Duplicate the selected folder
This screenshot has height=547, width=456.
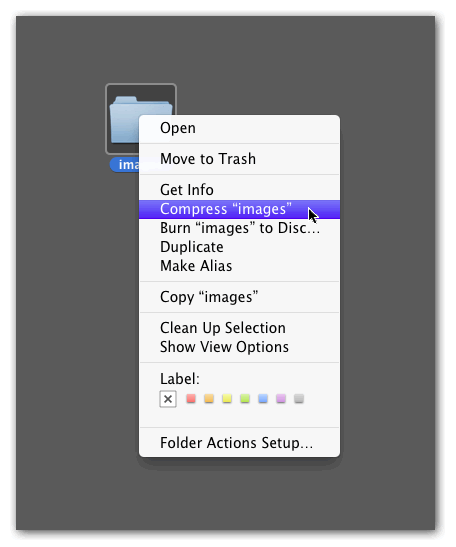tap(239, 247)
